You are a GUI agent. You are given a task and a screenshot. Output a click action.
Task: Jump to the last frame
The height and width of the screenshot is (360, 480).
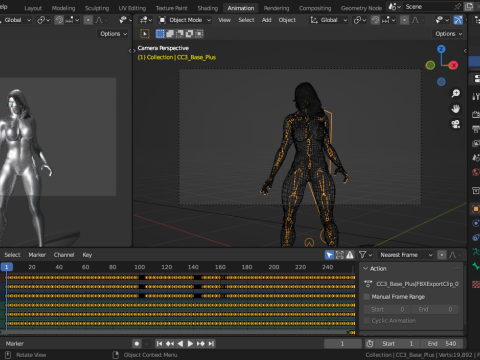[211, 344]
